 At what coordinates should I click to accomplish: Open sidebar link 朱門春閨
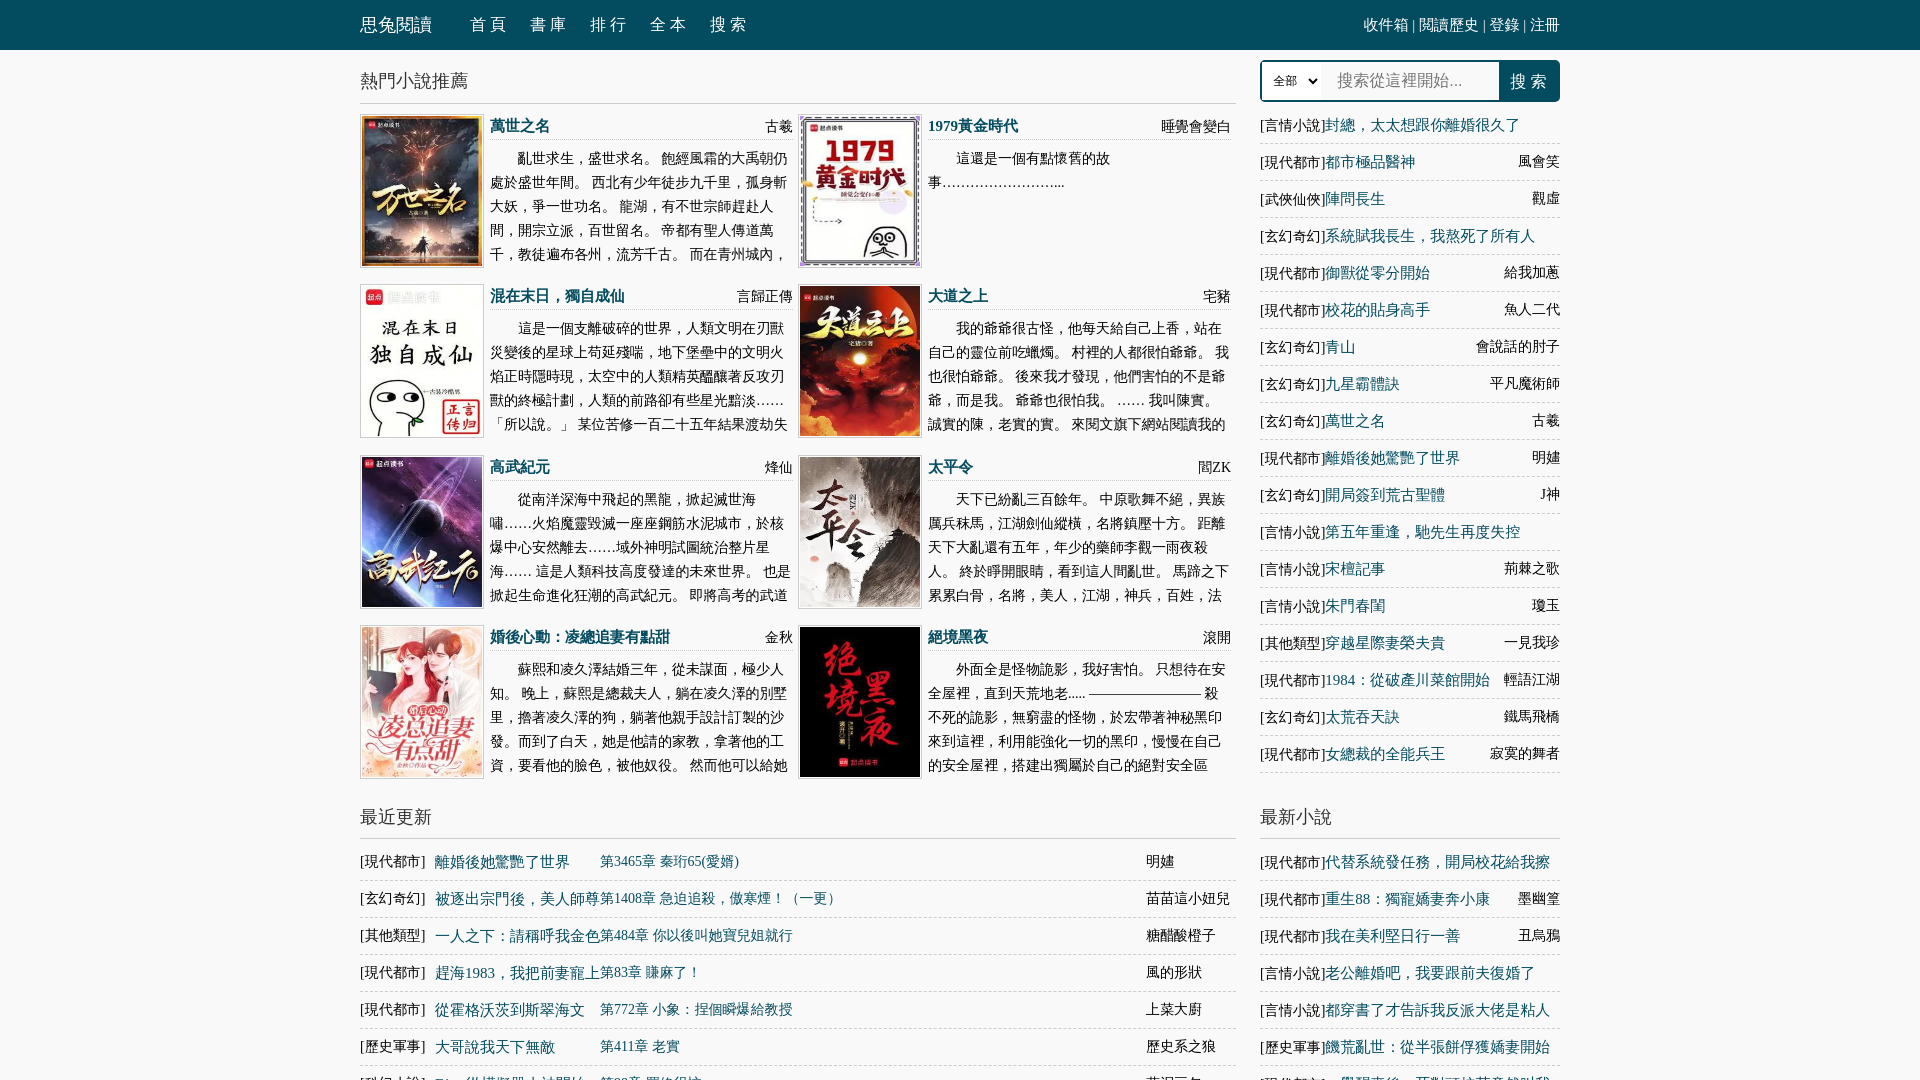tap(1355, 606)
